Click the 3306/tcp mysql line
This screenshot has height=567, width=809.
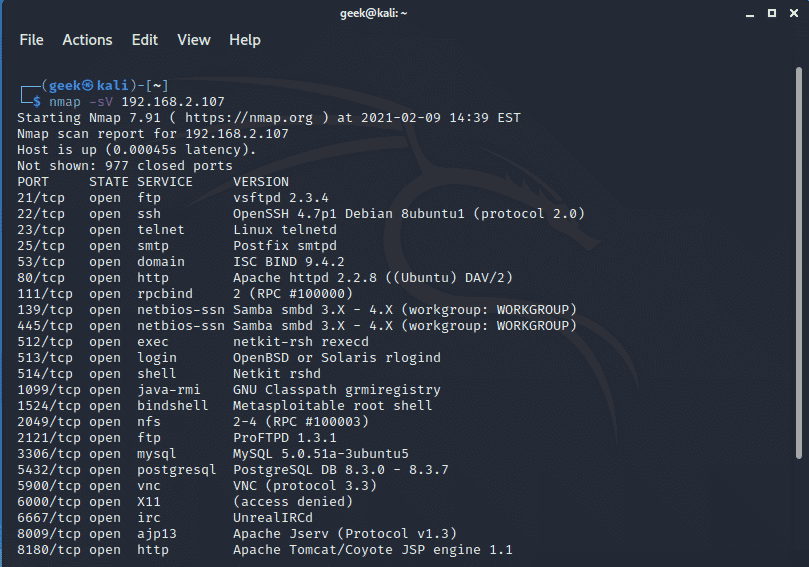coord(213,453)
